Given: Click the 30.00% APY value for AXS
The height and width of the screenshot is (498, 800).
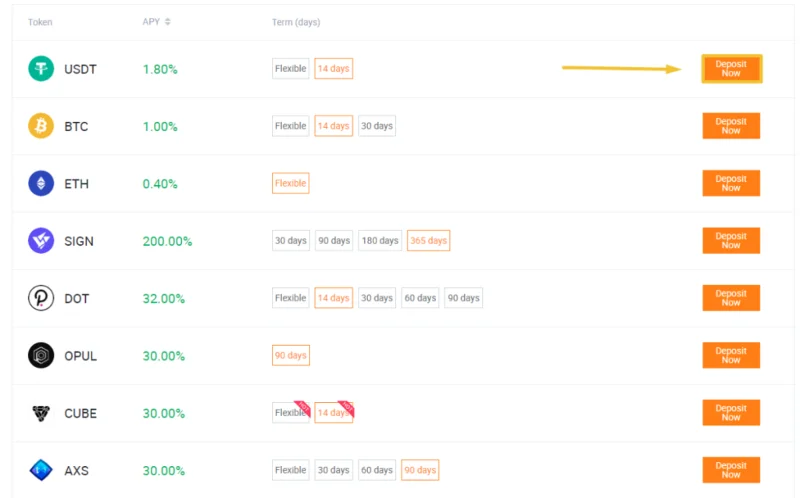Looking at the screenshot, I should (163, 470).
